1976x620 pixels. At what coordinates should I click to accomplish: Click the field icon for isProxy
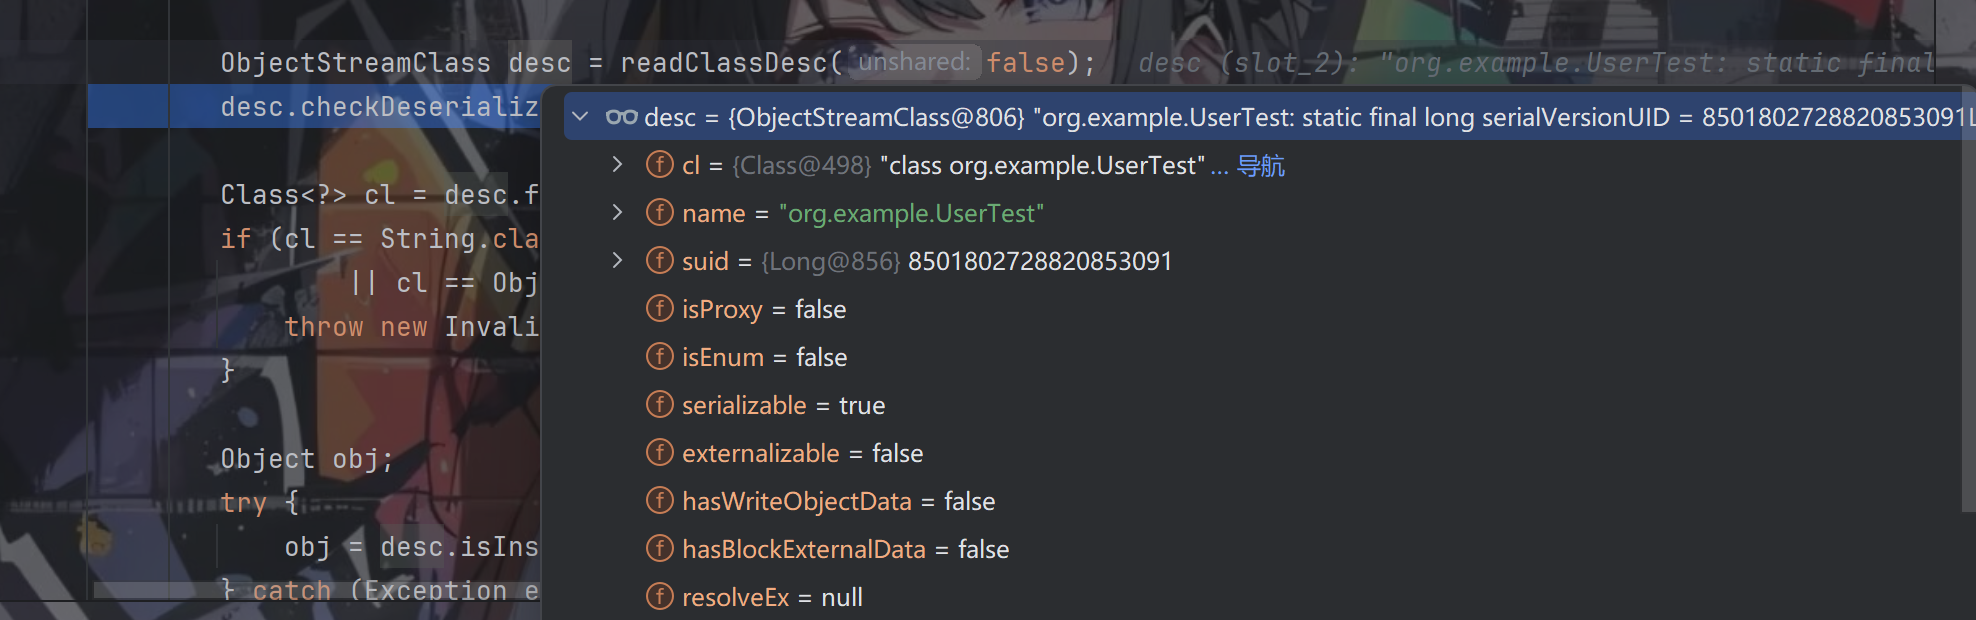pyautogui.click(x=659, y=309)
